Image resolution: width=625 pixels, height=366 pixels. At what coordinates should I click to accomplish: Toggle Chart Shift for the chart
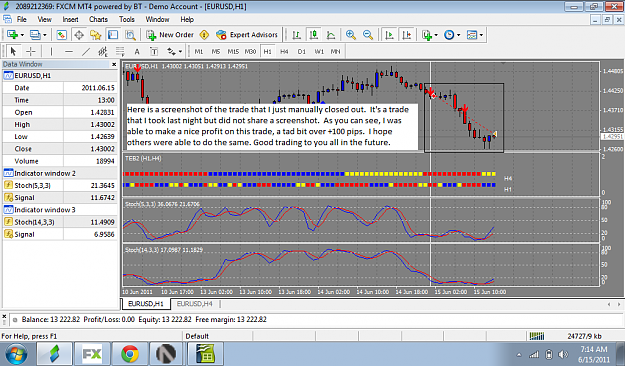click(x=407, y=35)
